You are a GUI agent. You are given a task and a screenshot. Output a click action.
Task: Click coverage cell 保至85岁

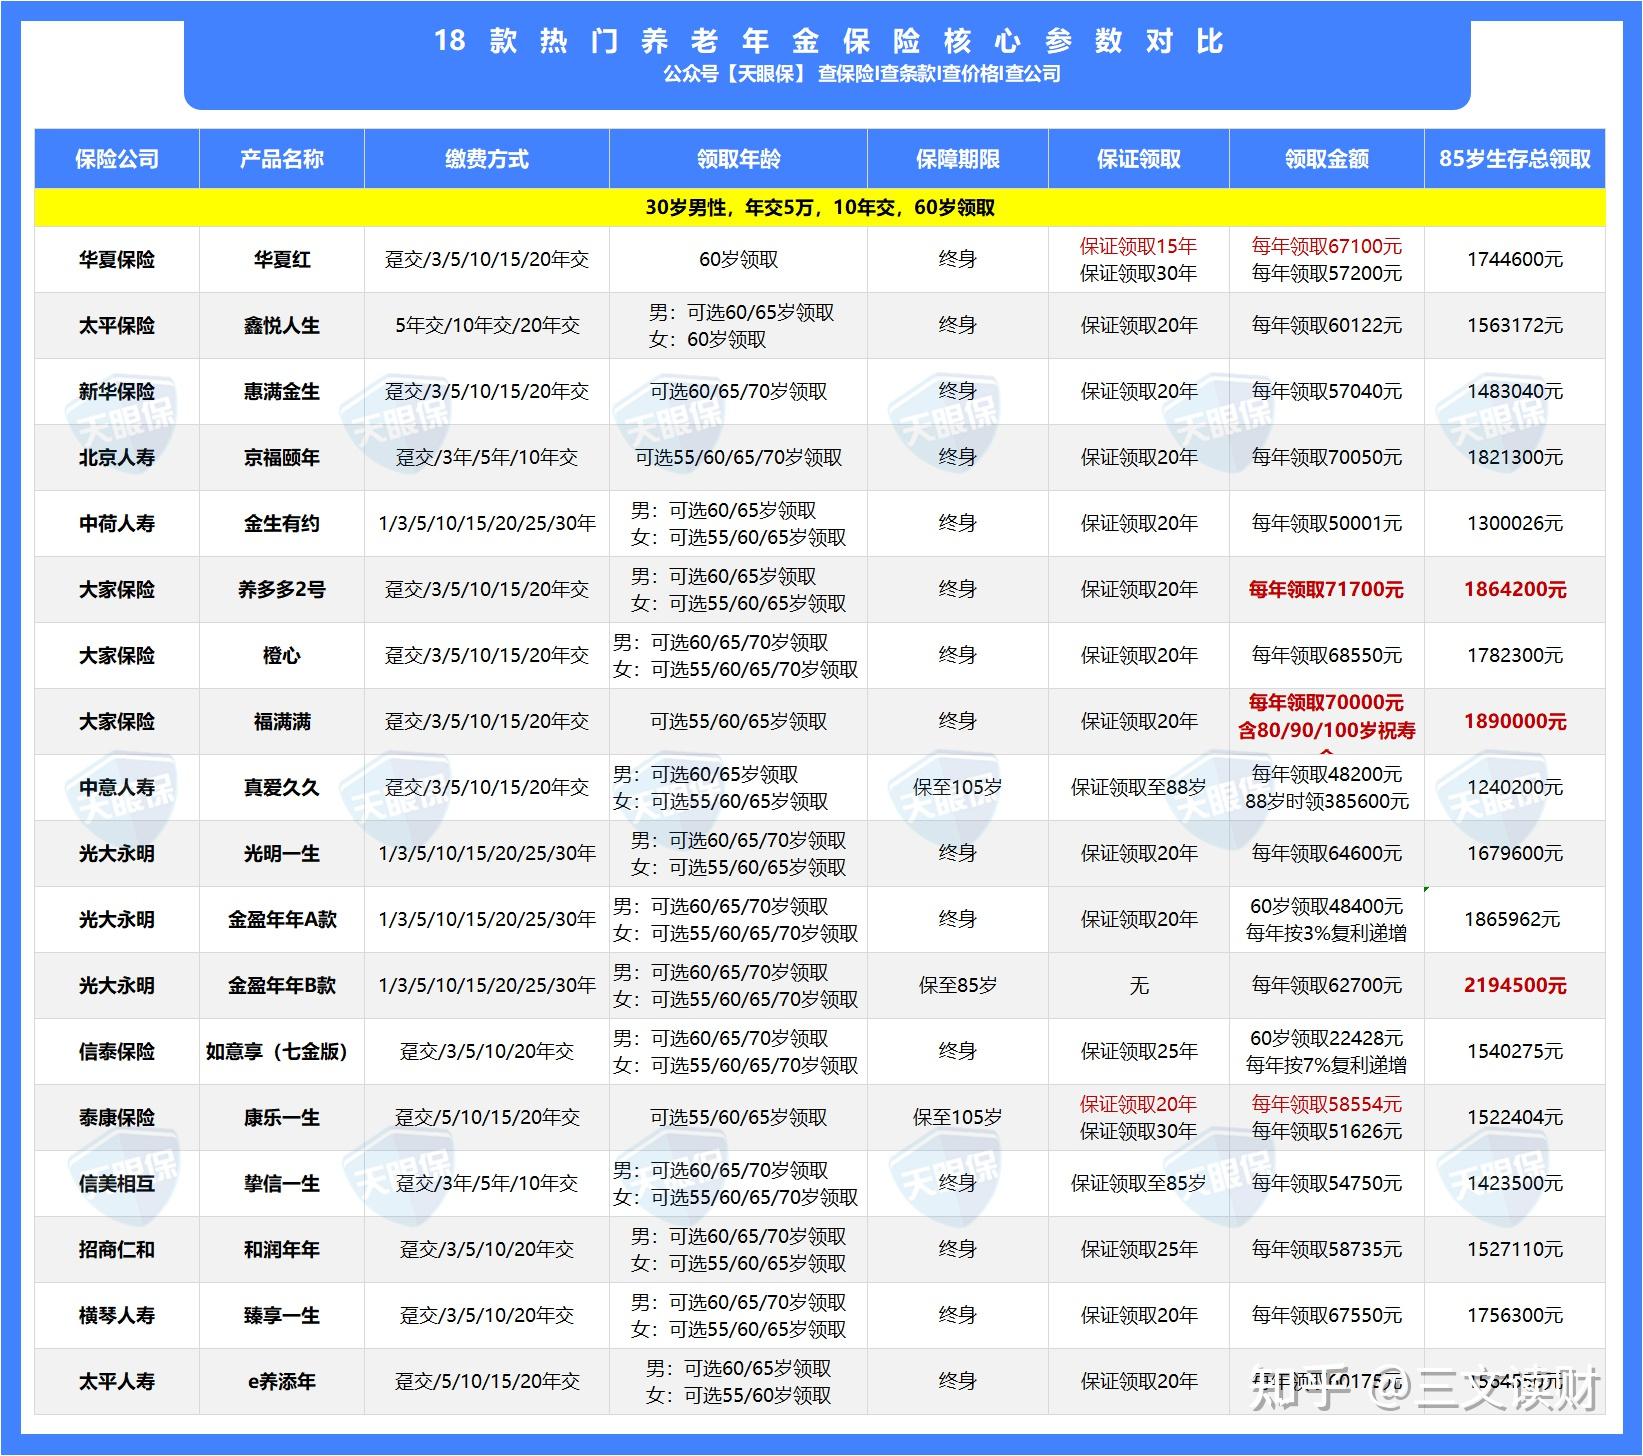[x=958, y=986]
